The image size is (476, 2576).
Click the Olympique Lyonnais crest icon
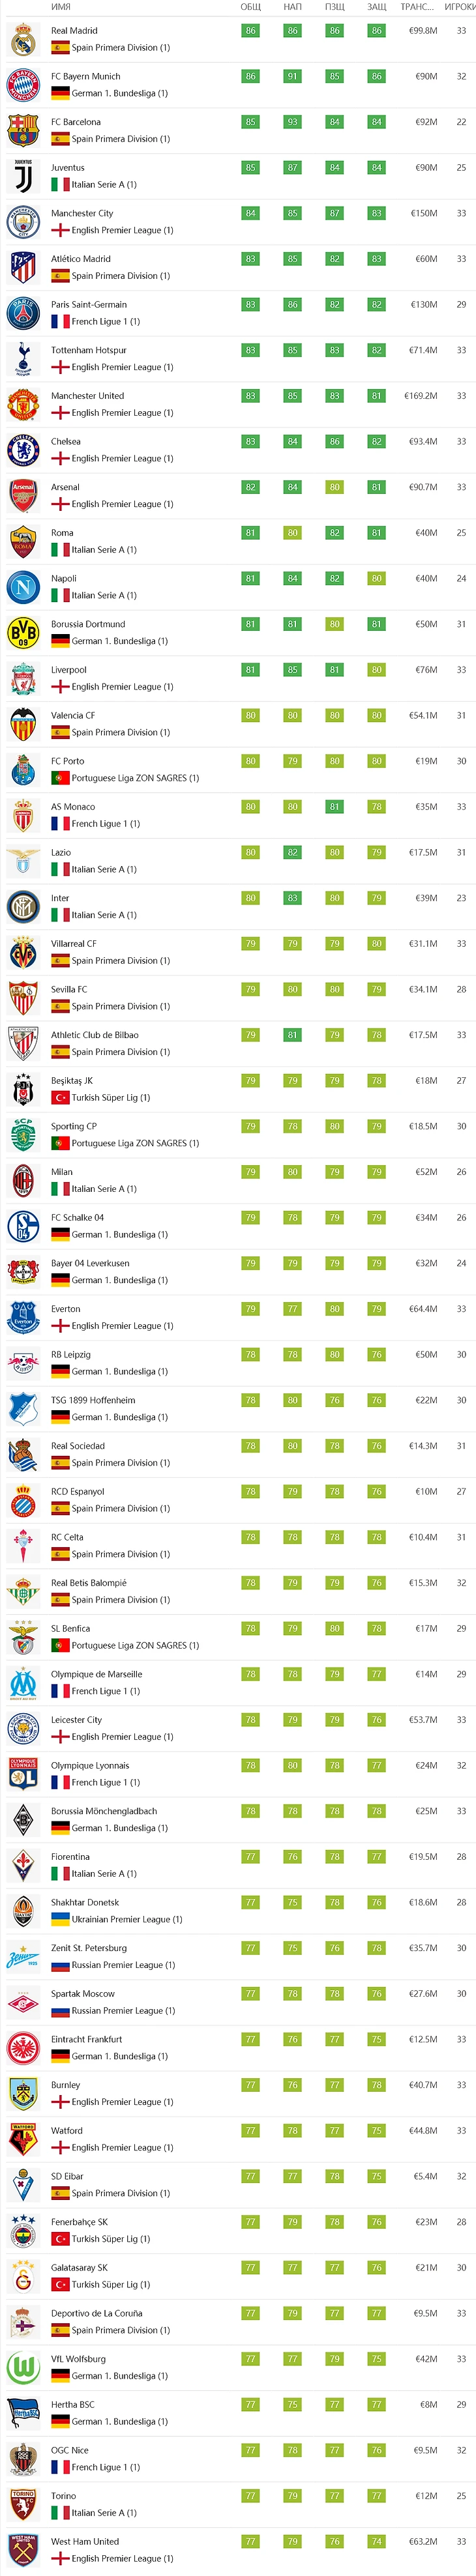point(23,1774)
